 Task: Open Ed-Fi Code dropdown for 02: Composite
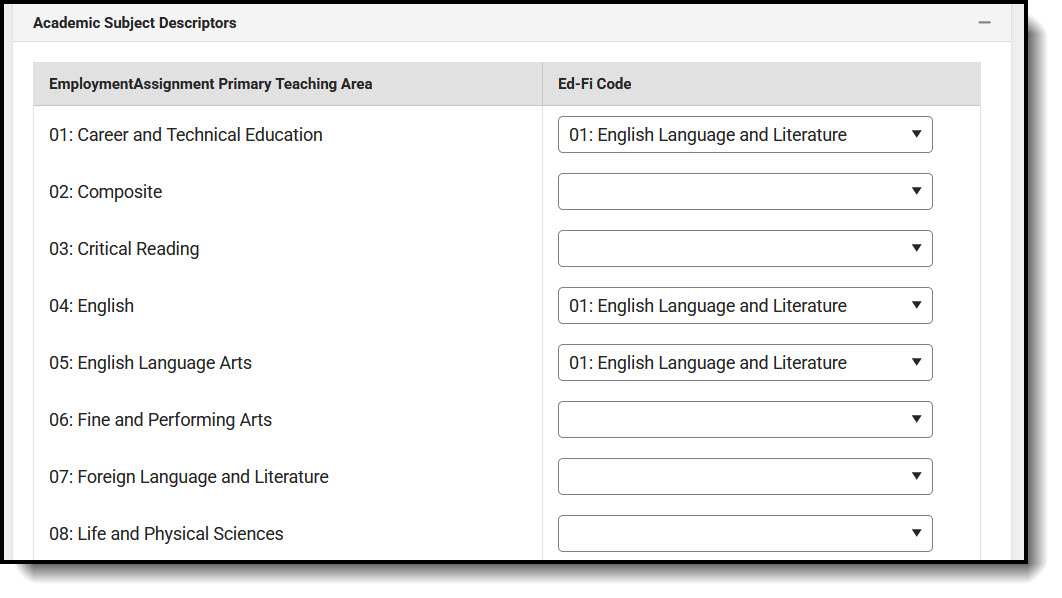point(744,192)
